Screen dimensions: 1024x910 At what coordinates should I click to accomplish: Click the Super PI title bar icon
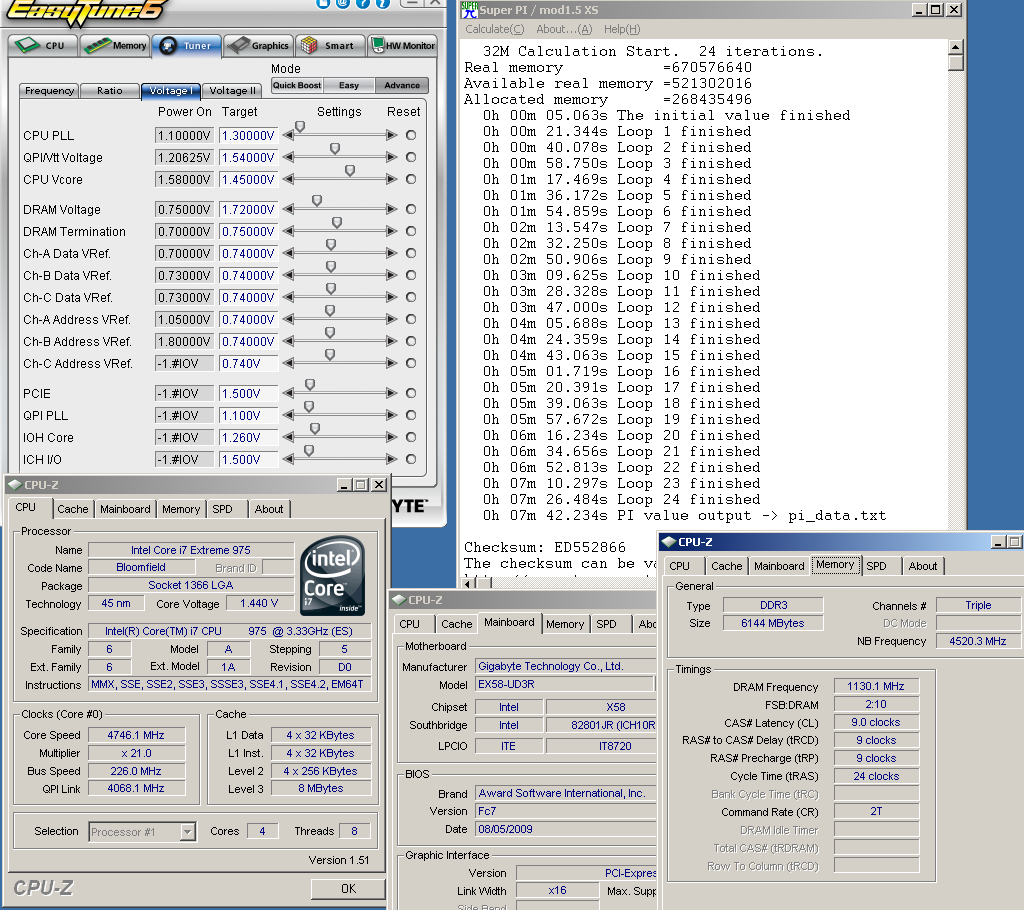coord(469,10)
